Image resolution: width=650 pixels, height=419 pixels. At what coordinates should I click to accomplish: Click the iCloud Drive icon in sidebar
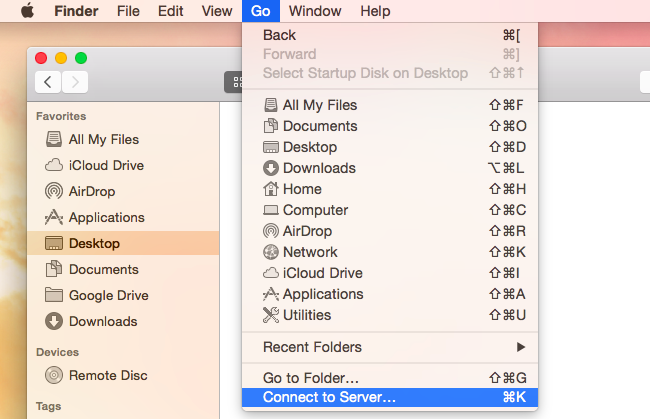pyautogui.click(x=54, y=165)
